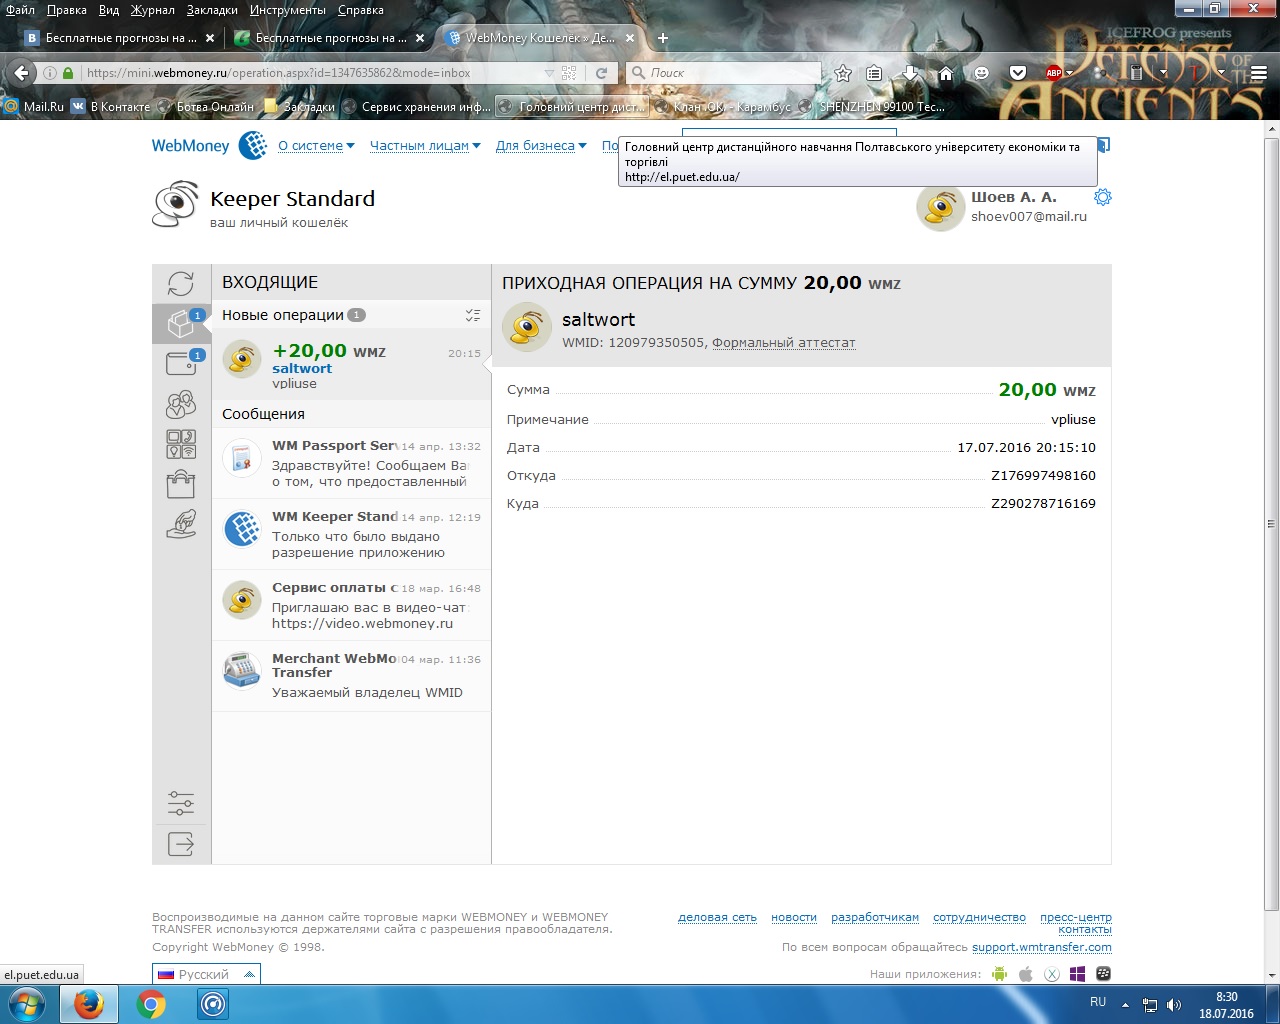Click the Apple app icon in footer
Viewport: 1280px width, 1024px height.
coord(1025,974)
